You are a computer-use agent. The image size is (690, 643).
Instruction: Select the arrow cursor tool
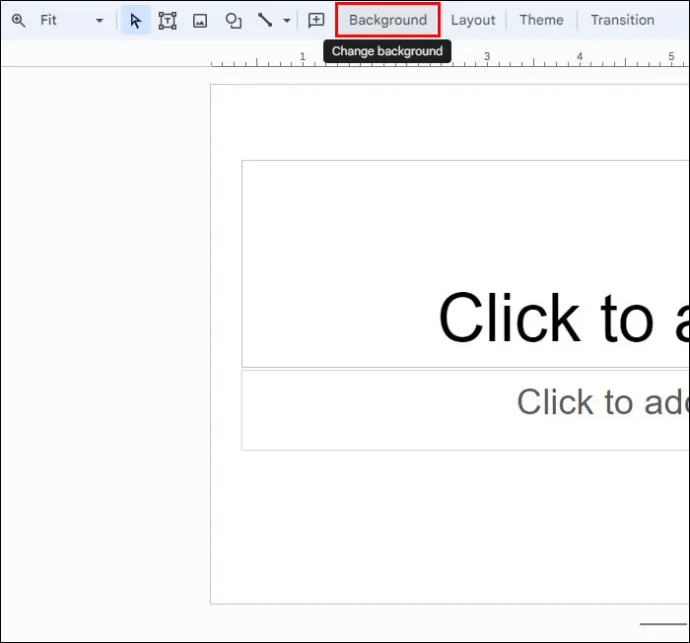(x=136, y=20)
